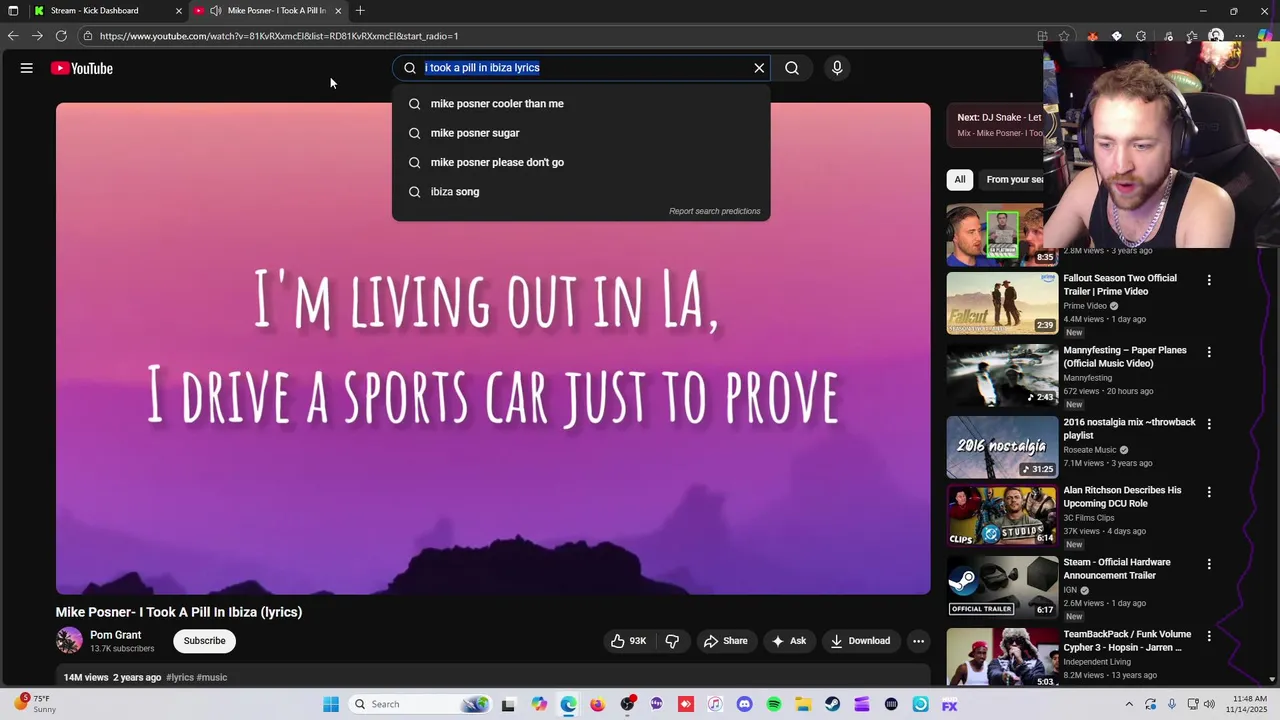This screenshot has width=1280, height=720.
Task: Open Report search predictions link
Action: 714,211
